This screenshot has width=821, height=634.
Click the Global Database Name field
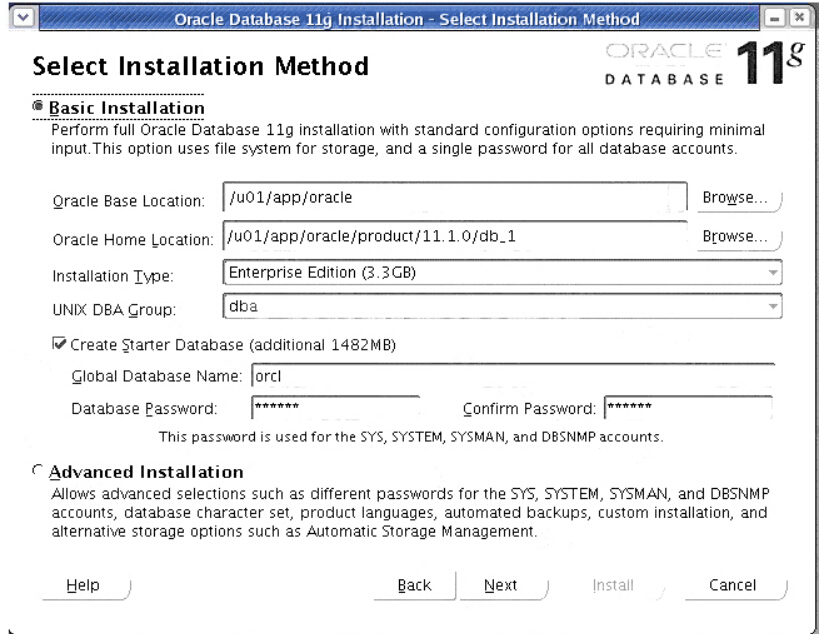tap(513, 376)
